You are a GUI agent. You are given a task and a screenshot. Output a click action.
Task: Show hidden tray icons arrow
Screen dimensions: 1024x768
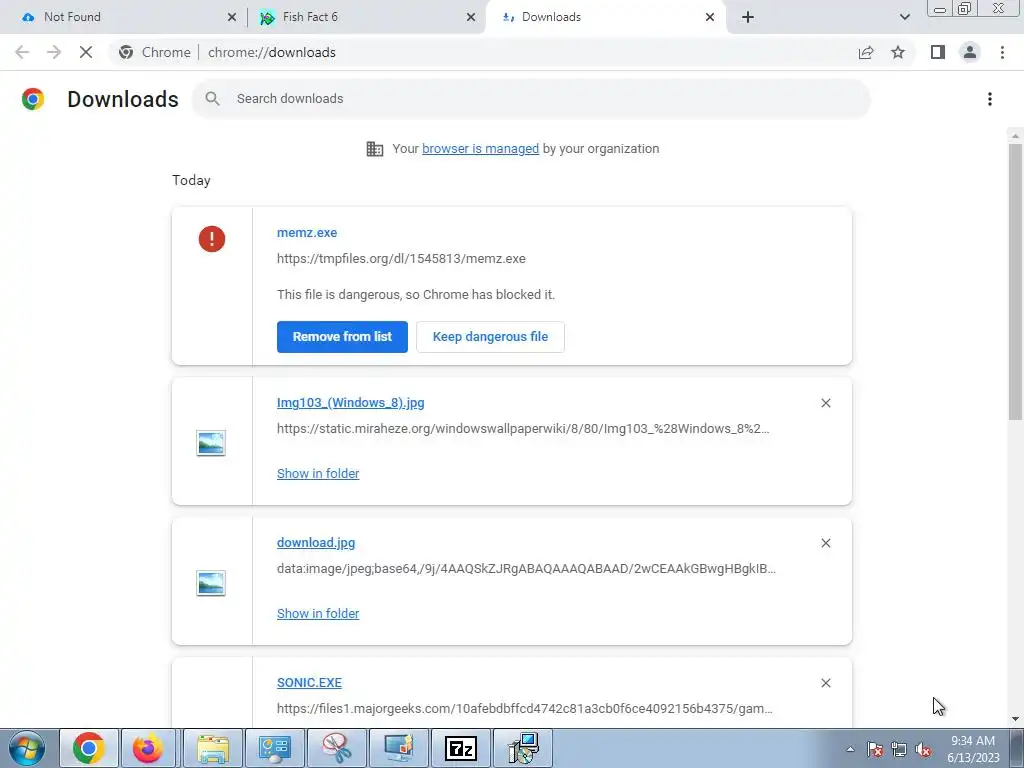click(x=850, y=749)
